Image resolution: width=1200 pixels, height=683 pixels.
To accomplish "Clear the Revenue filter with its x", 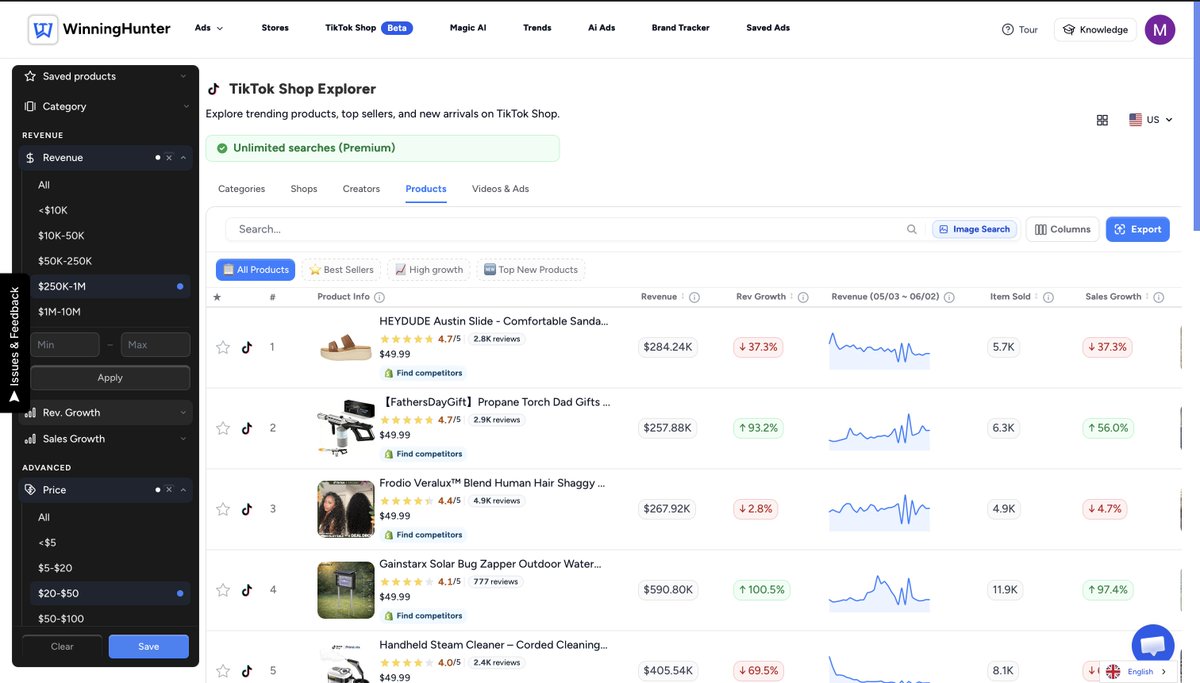I will tap(169, 158).
